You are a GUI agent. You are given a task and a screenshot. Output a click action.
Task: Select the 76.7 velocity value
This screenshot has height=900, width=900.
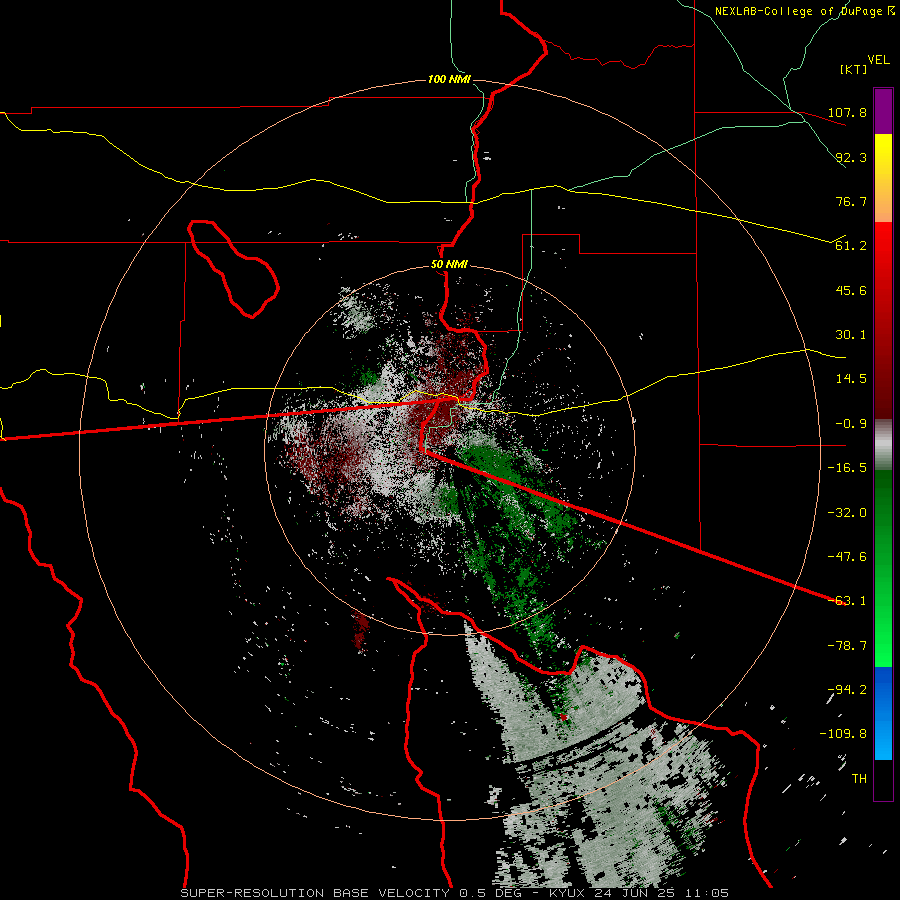(x=851, y=201)
